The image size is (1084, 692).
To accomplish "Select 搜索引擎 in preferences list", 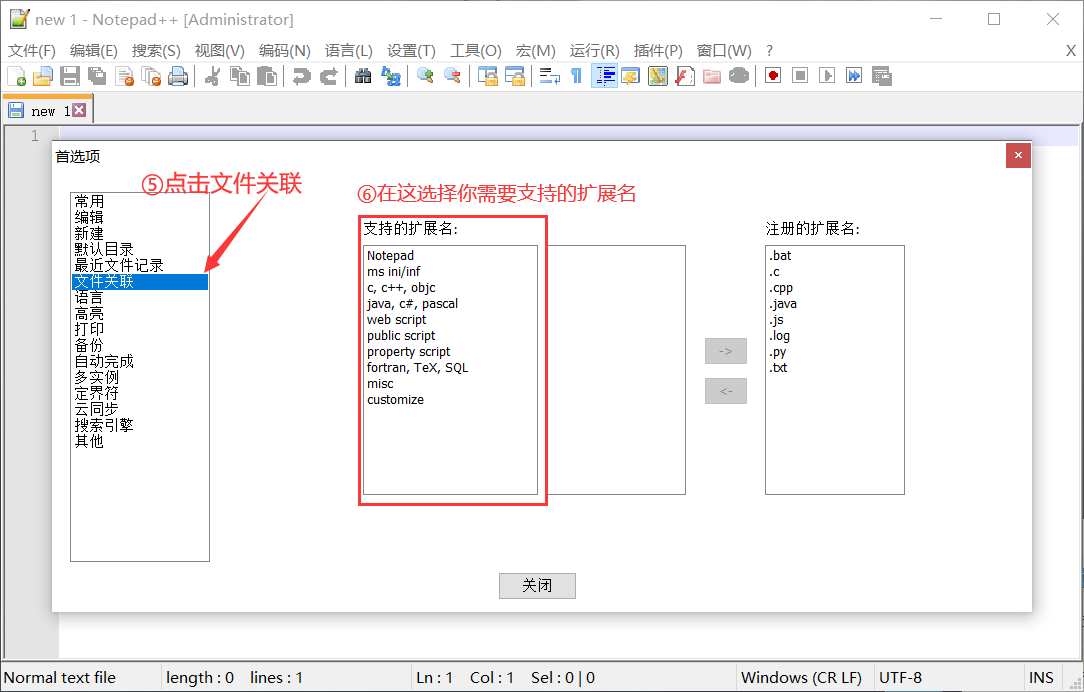I will pos(140,424).
